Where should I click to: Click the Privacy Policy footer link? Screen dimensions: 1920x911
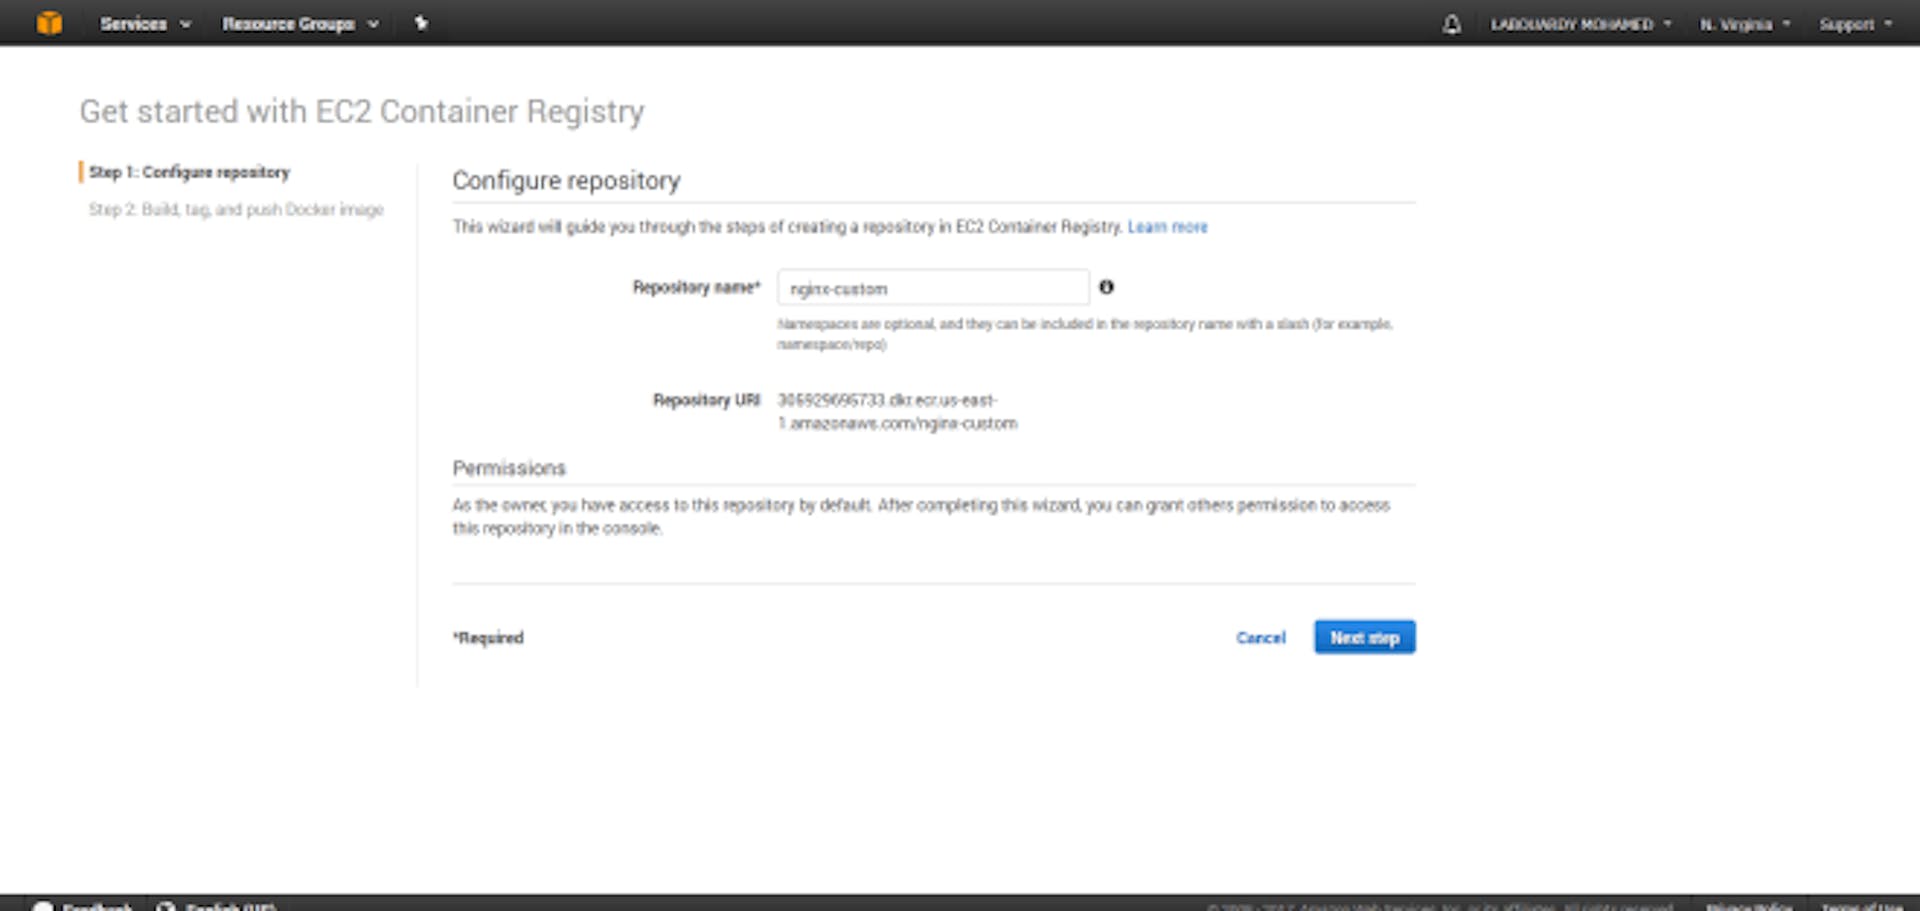click(1748, 906)
